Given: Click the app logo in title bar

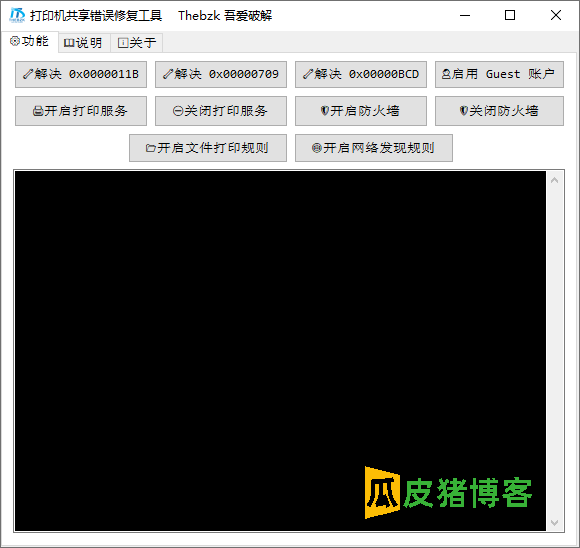Looking at the screenshot, I should click(17, 15).
